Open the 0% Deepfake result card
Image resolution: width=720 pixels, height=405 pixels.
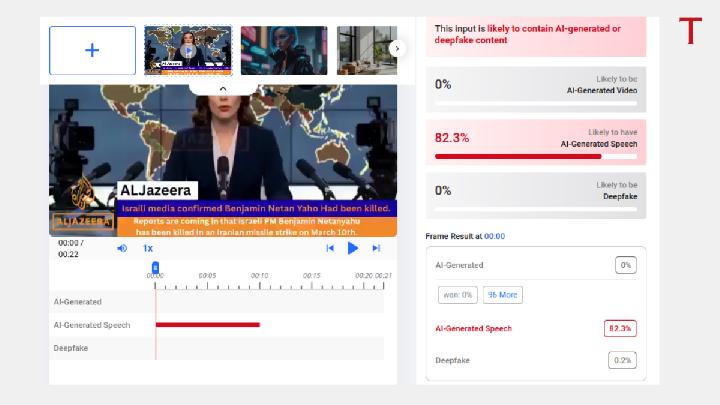[x=536, y=196]
